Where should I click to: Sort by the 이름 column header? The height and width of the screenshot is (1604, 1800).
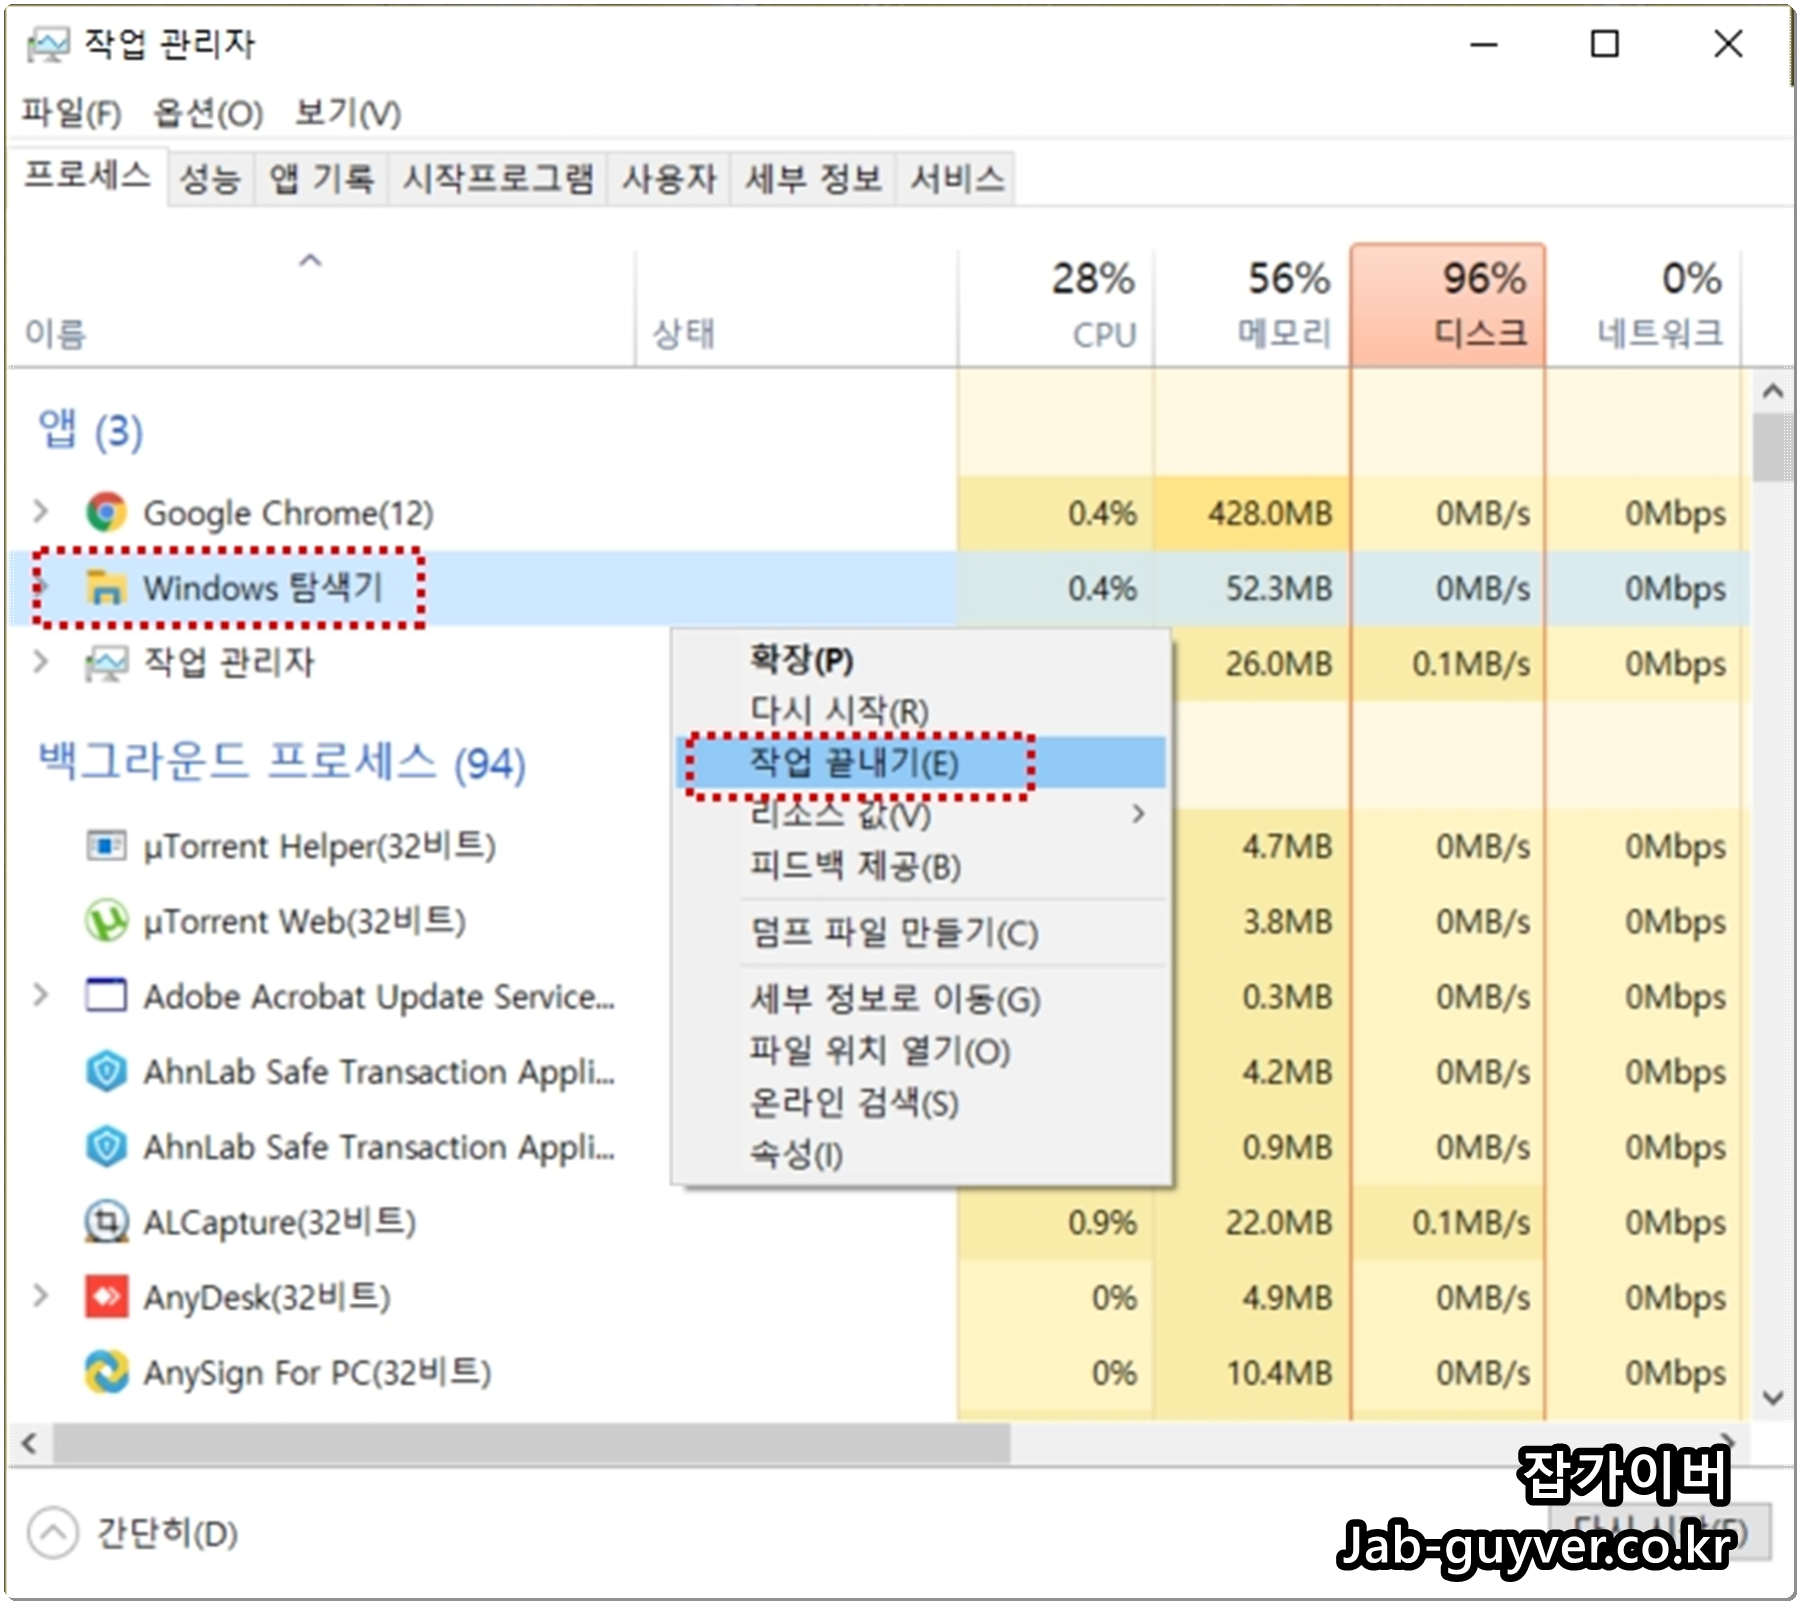[x=321, y=306]
